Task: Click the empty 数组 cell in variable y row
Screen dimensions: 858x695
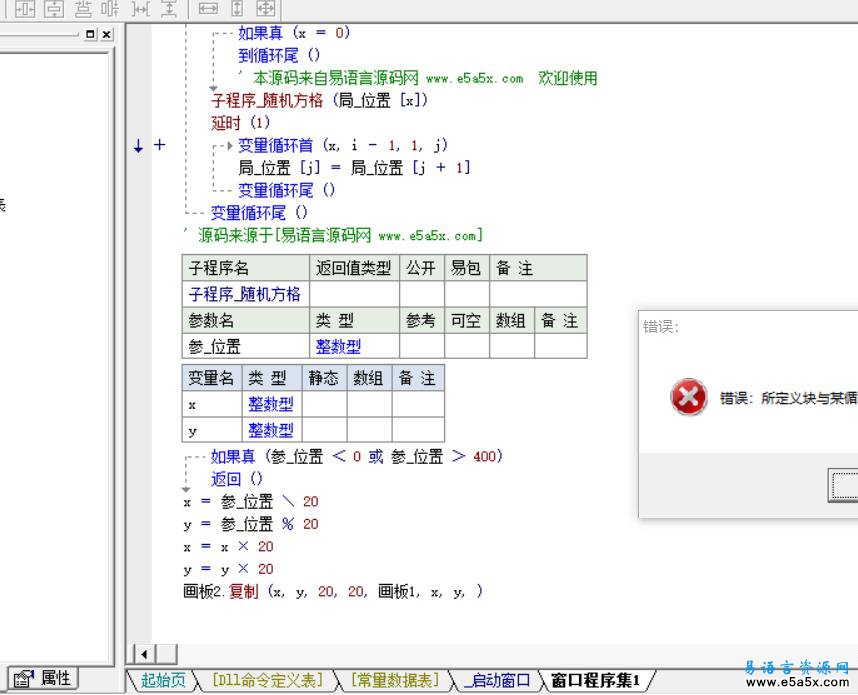Action: point(369,430)
